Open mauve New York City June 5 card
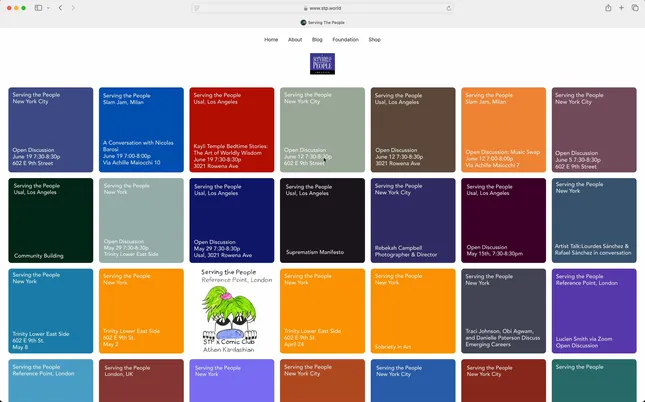 click(x=594, y=130)
